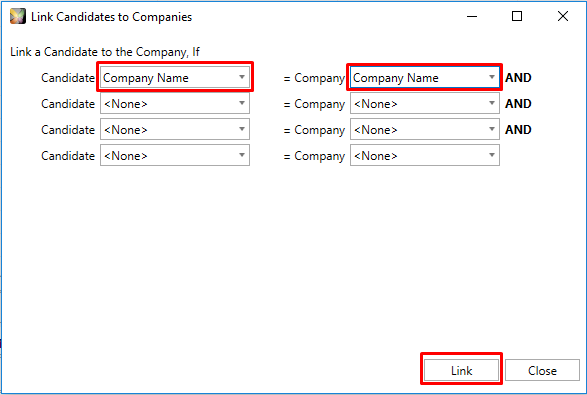Expand the fourth row Company <None> dropdown

425,155
